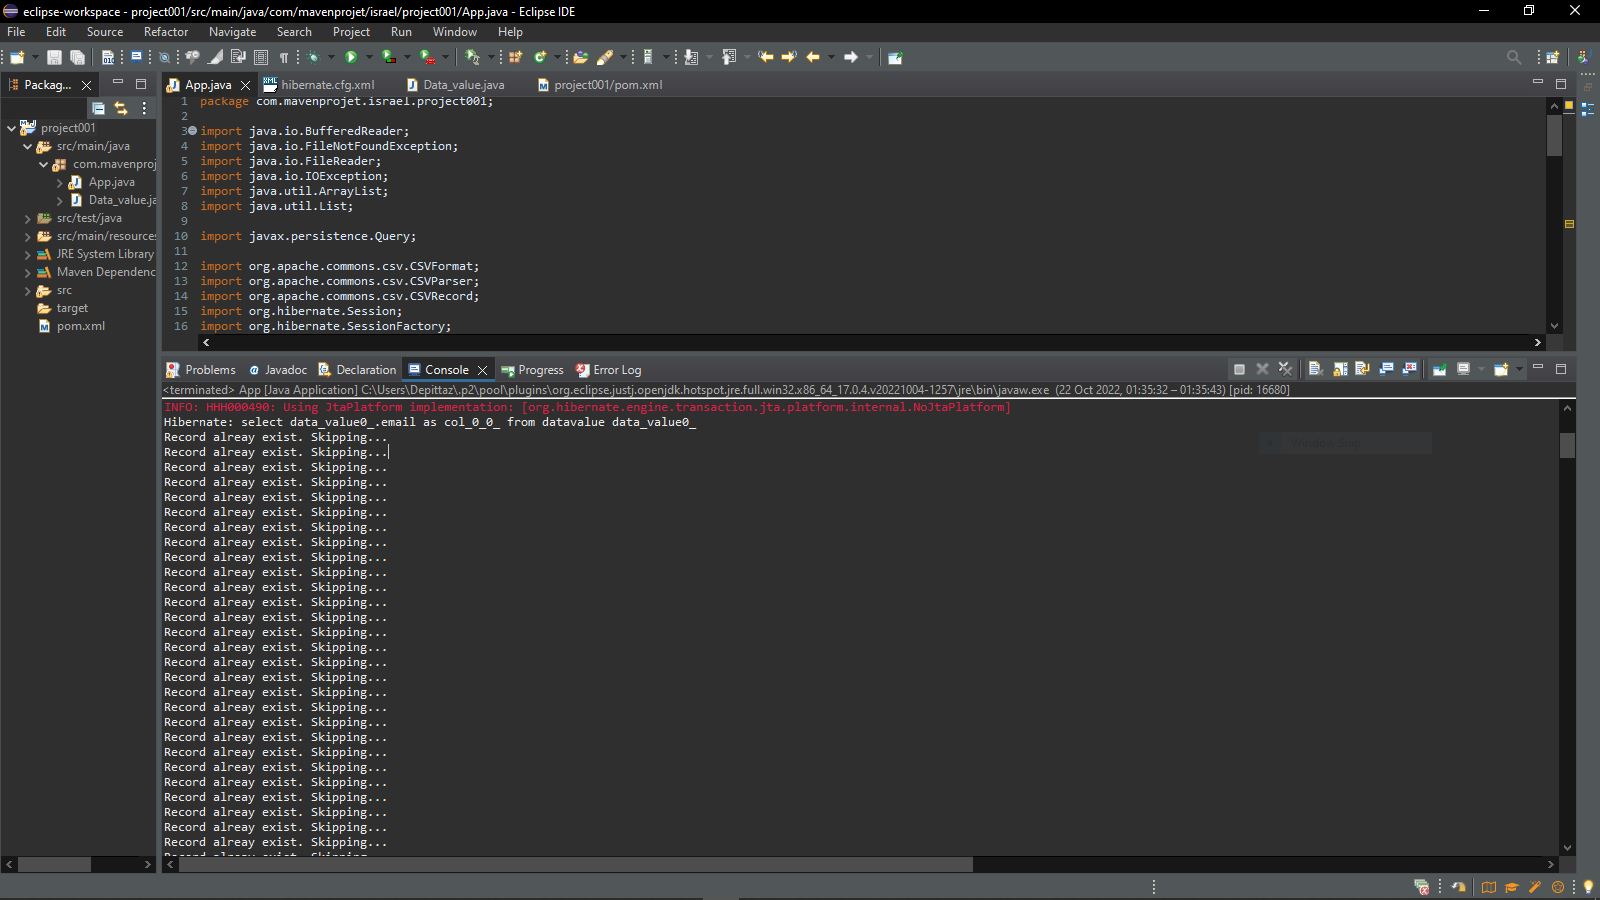The width and height of the screenshot is (1600, 900).
Task: Open the Refactor menu
Action: 165,31
